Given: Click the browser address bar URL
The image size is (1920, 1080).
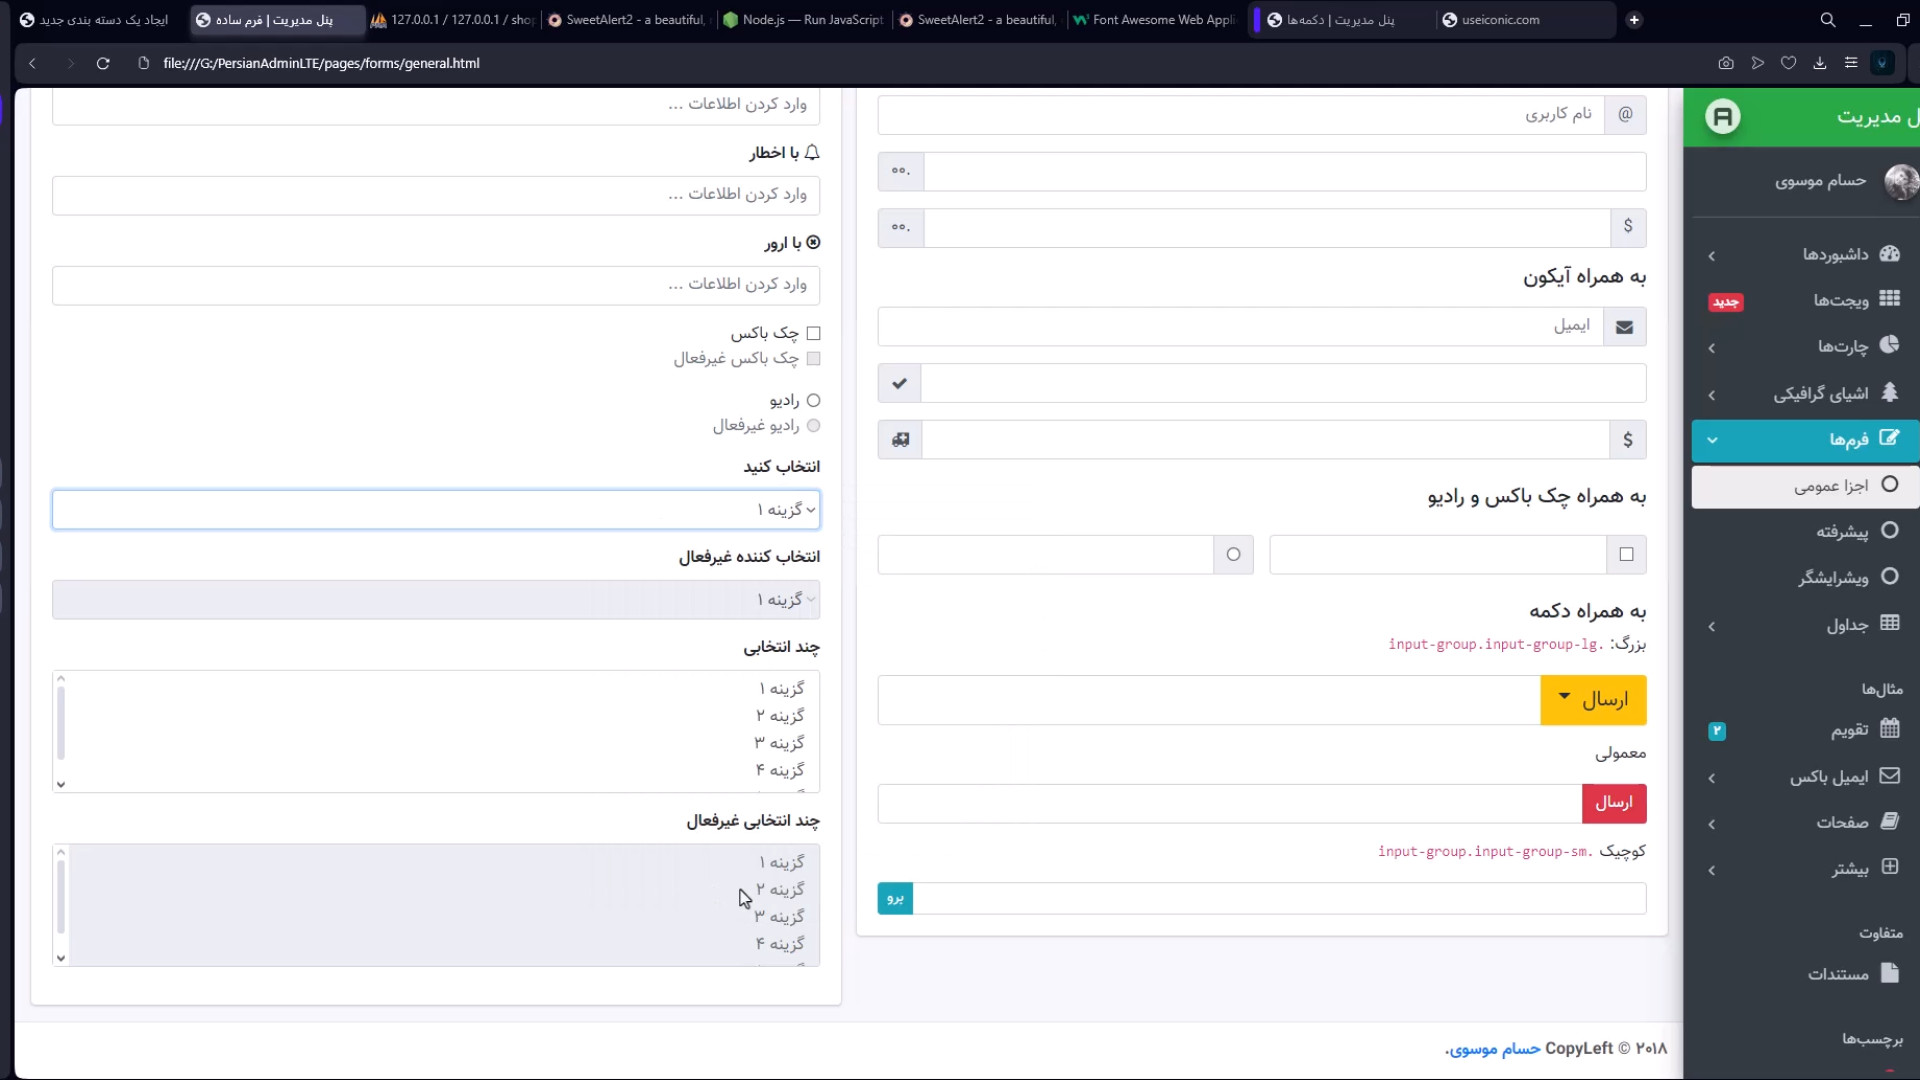Looking at the screenshot, I should (321, 63).
